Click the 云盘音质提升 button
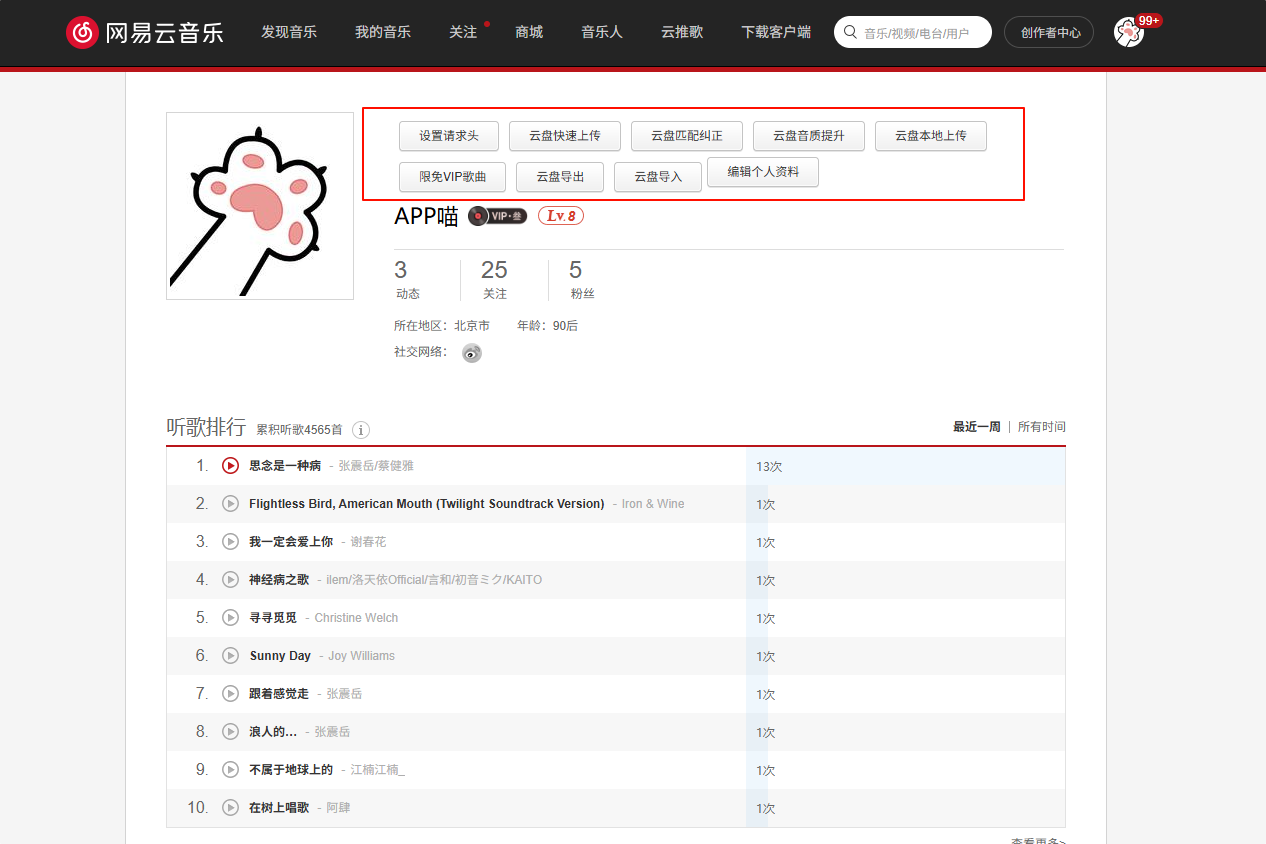This screenshot has height=844, width=1266. pyautogui.click(x=809, y=136)
